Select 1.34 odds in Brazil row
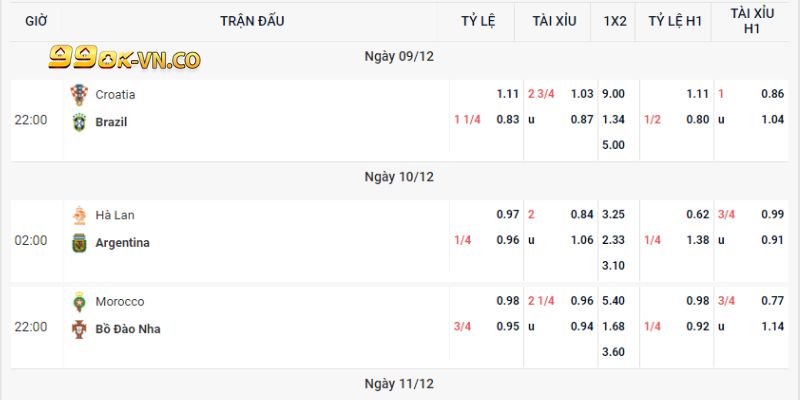800x400 pixels. [x=613, y=120]
